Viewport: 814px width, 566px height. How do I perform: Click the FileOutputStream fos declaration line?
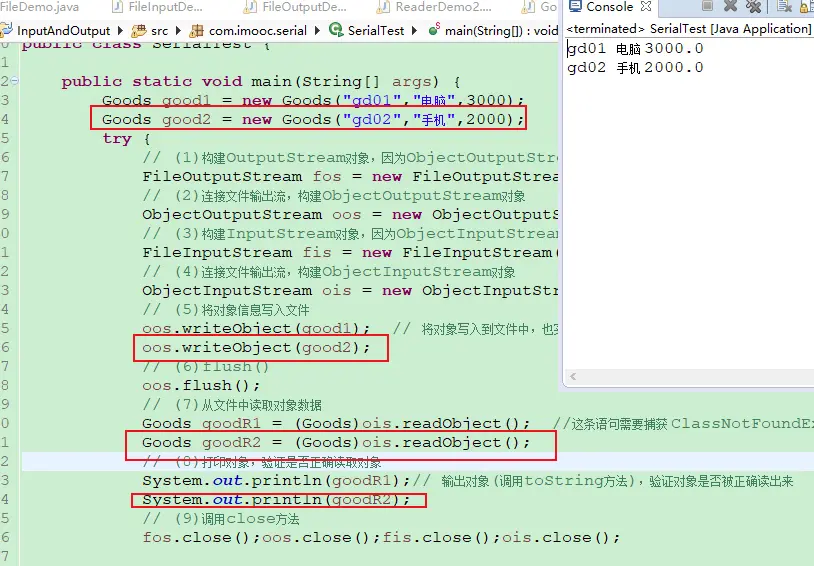350,177
